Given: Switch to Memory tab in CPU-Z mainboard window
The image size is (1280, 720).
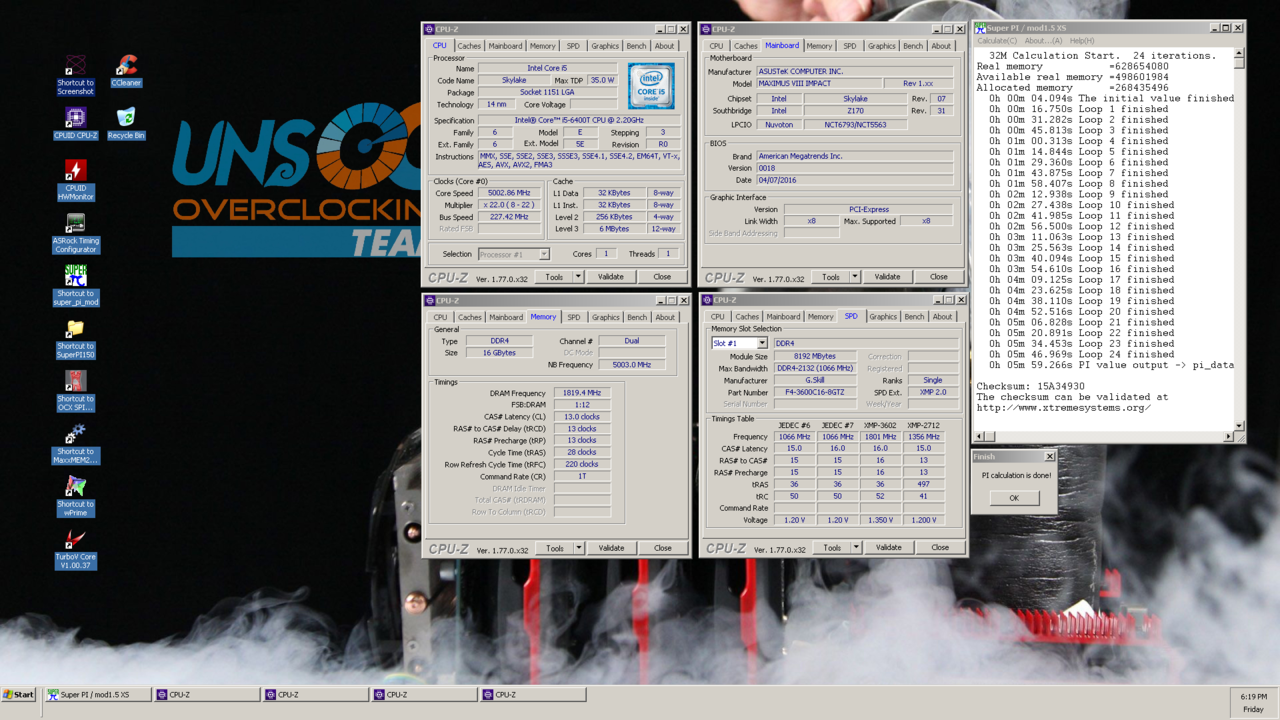Looking at the screenshot, I should point(819,46).
